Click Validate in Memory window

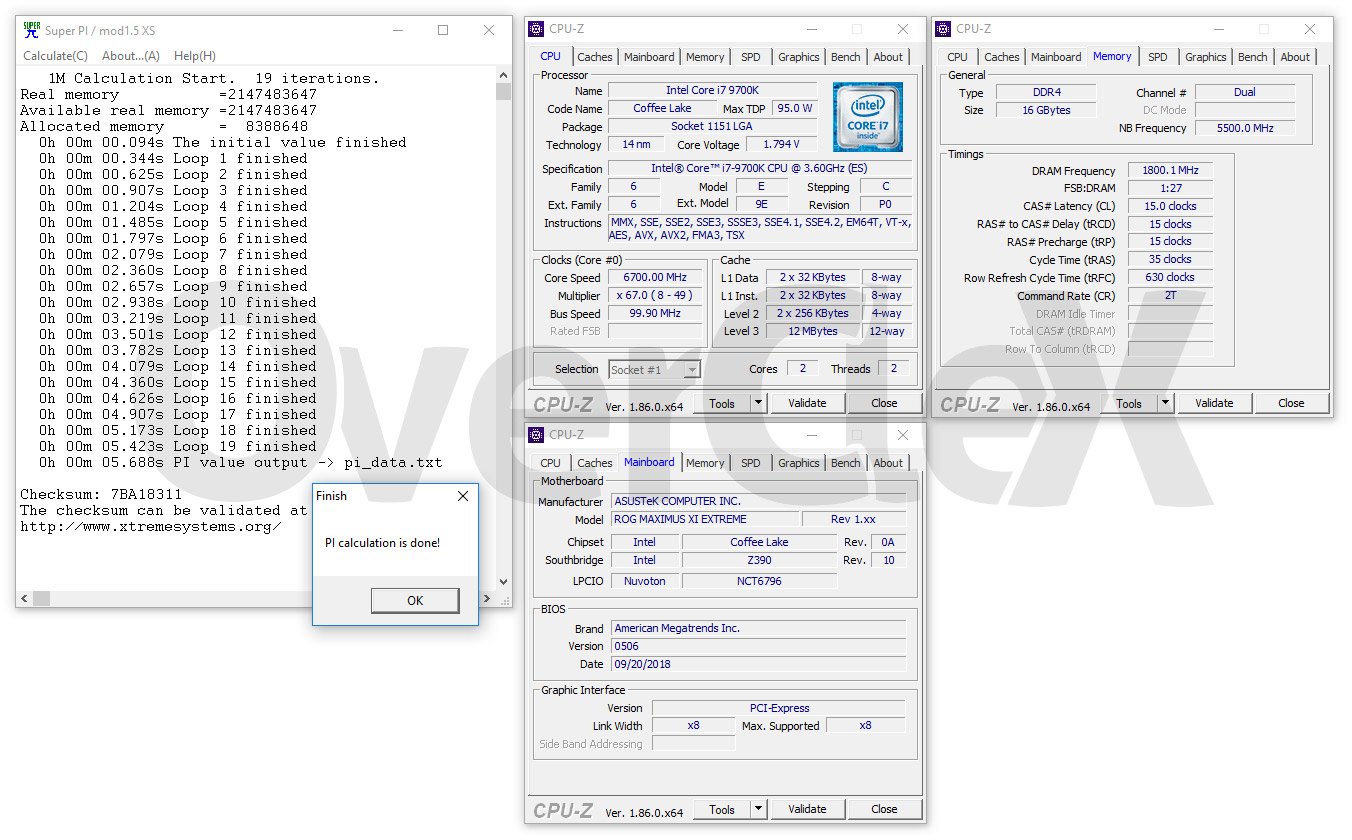pos(1214,404)
